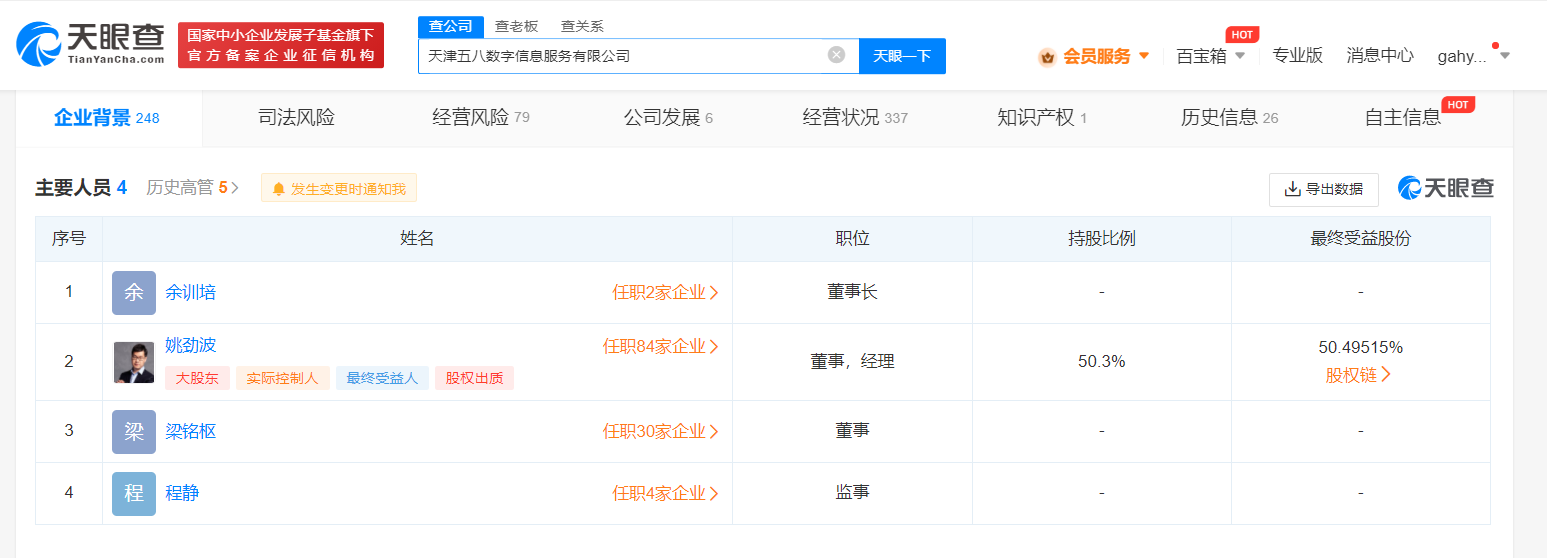Click the 持股比例 column header
This screenshot has width=1547, height=558.
1101,239
